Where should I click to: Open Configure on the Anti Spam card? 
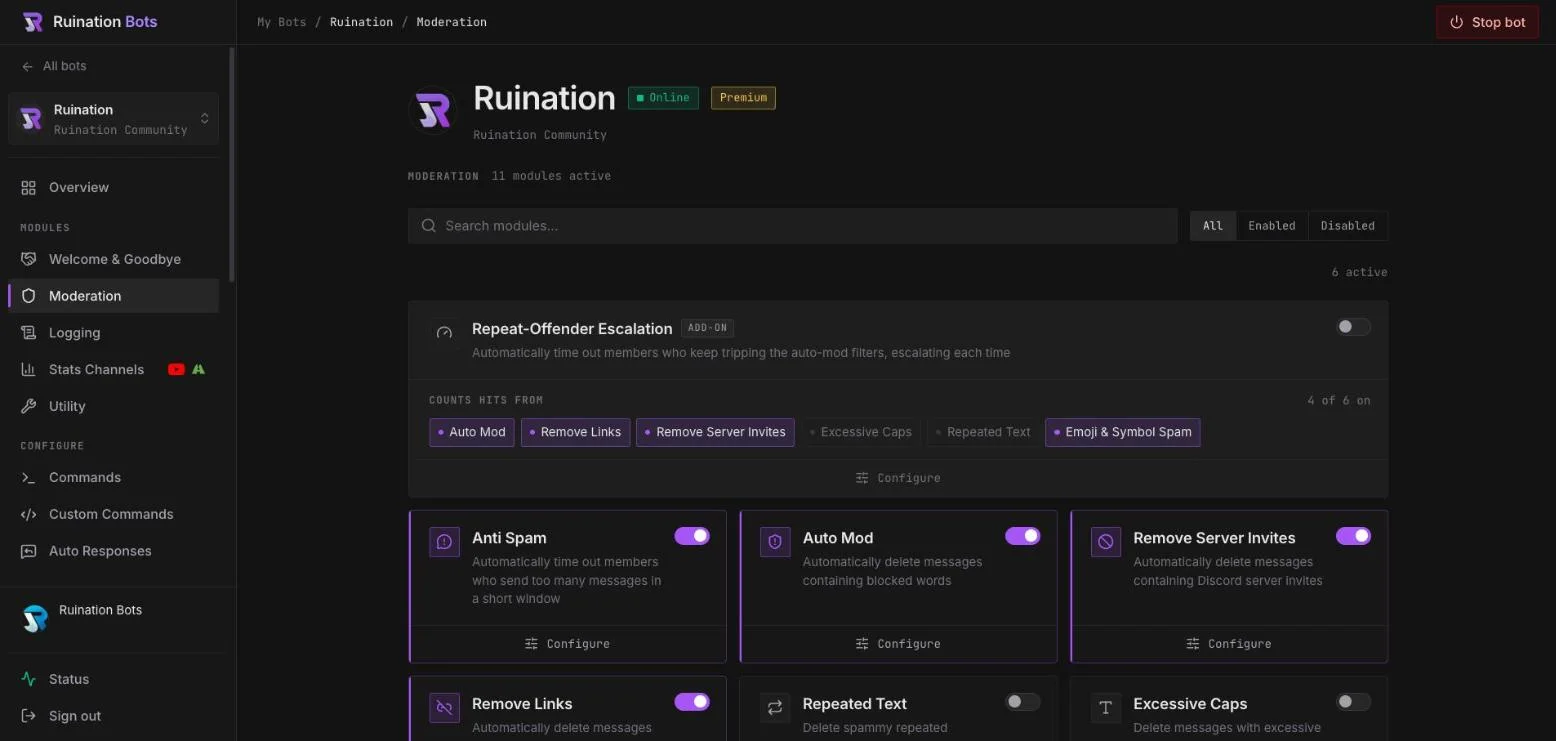[567, 644]
